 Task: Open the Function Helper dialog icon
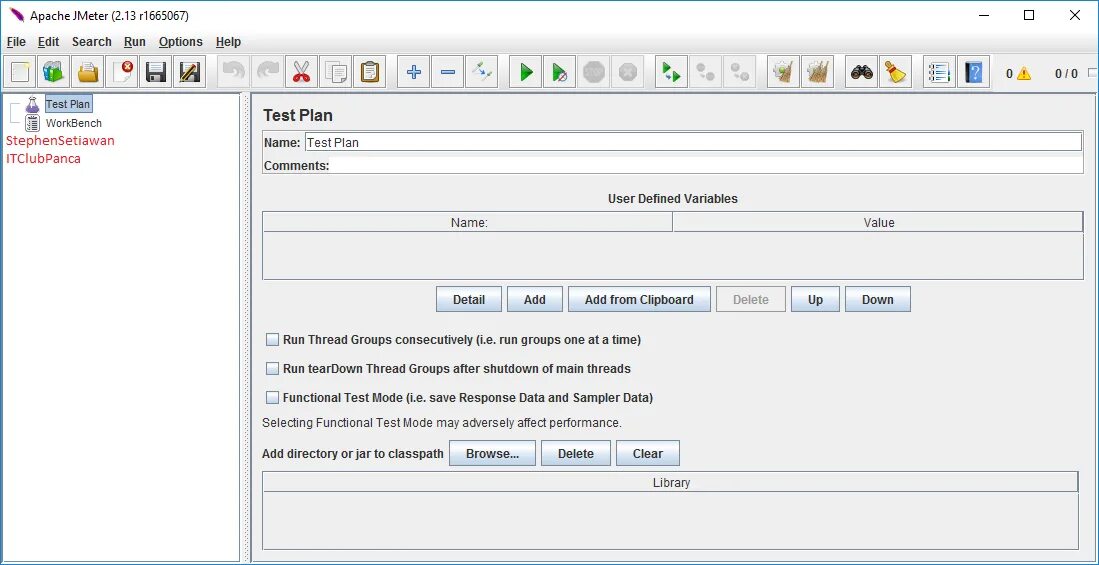point(939,72)
